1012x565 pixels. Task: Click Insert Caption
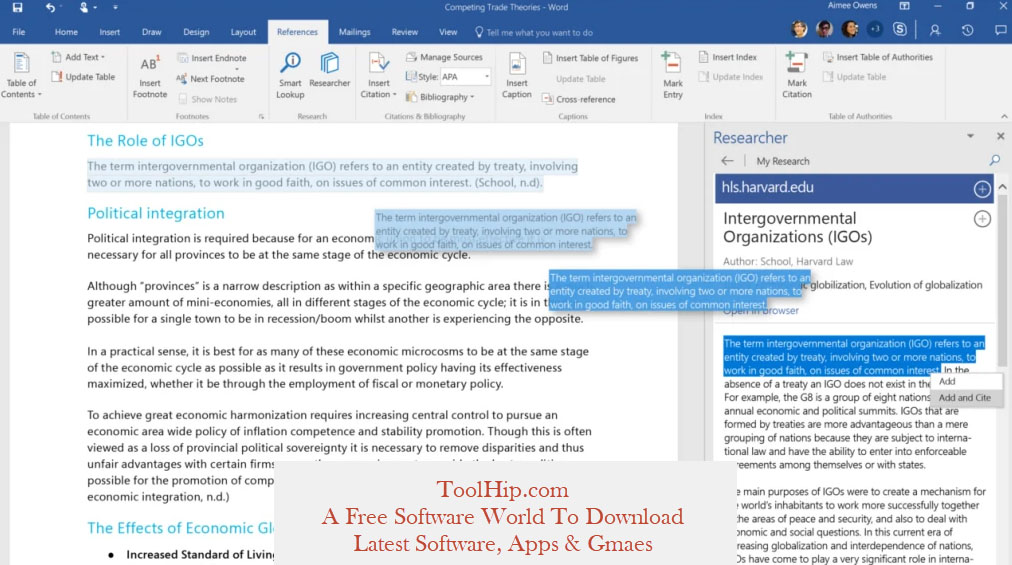[x=516, y=76]
